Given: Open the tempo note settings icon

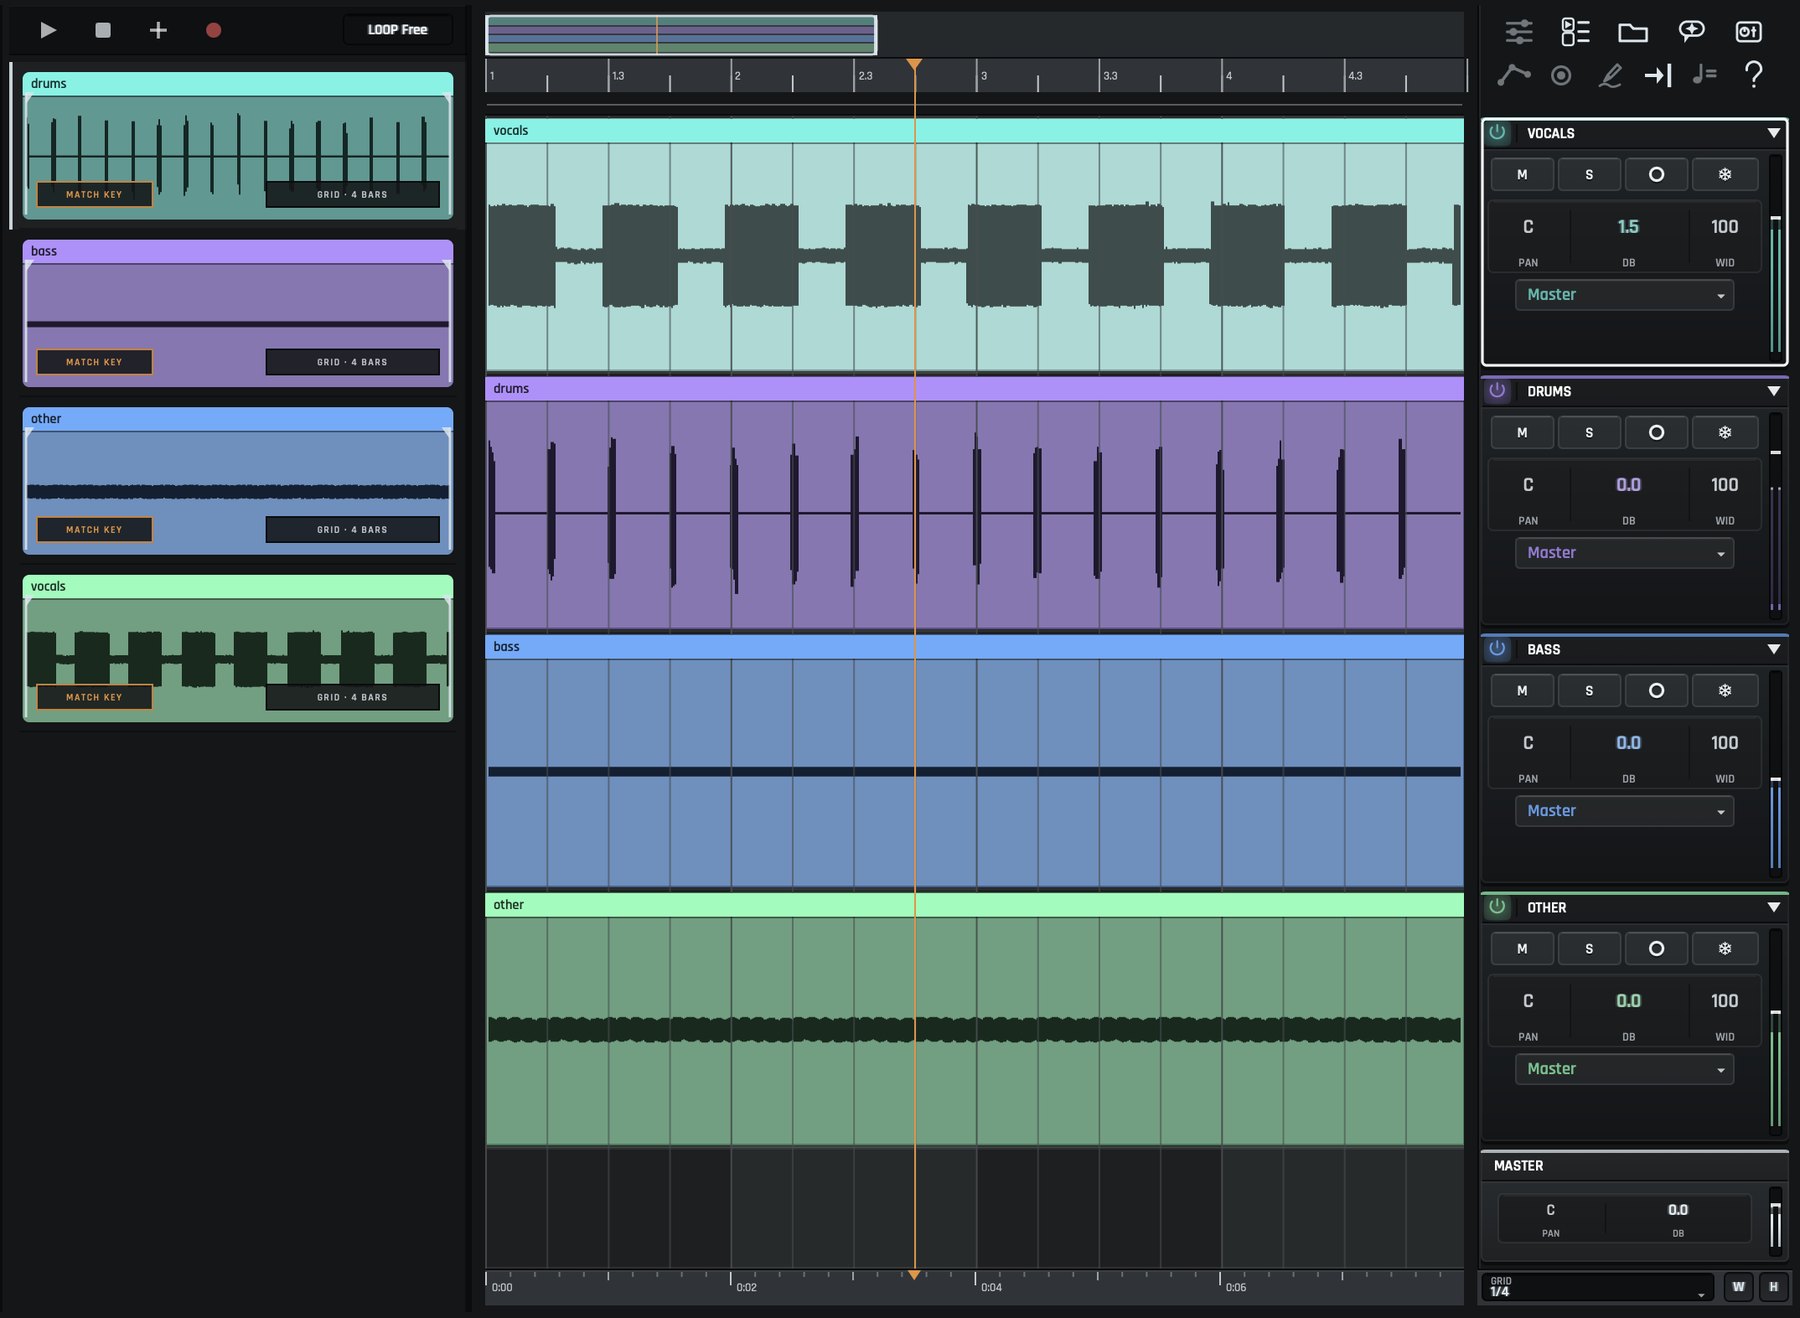Looking at the screenshot, I should coord(1705,74).
